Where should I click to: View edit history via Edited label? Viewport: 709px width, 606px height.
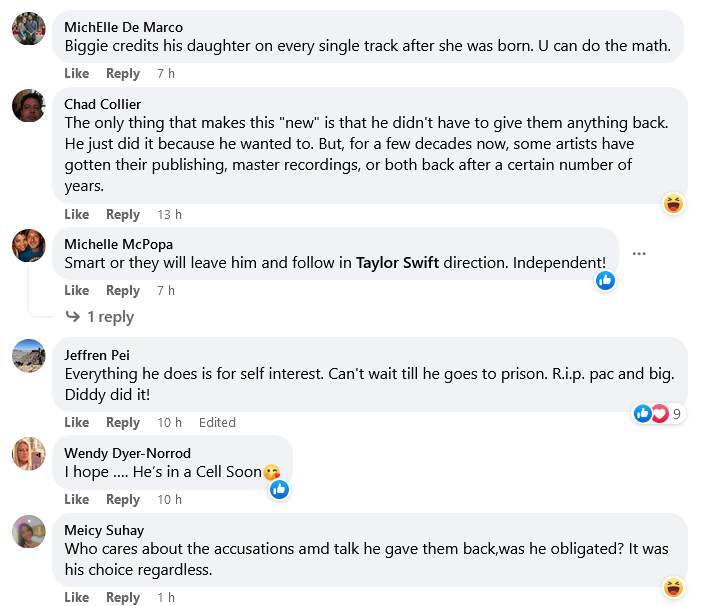click(217, 423)
